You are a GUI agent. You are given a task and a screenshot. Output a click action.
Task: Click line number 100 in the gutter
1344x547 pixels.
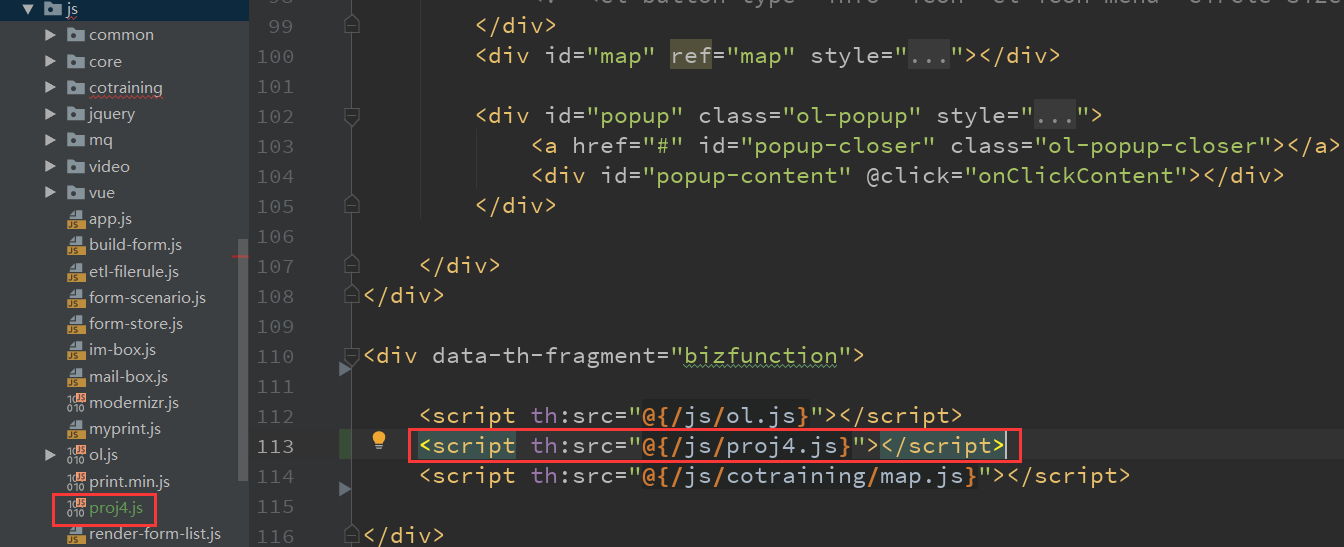tap(275, 56)
